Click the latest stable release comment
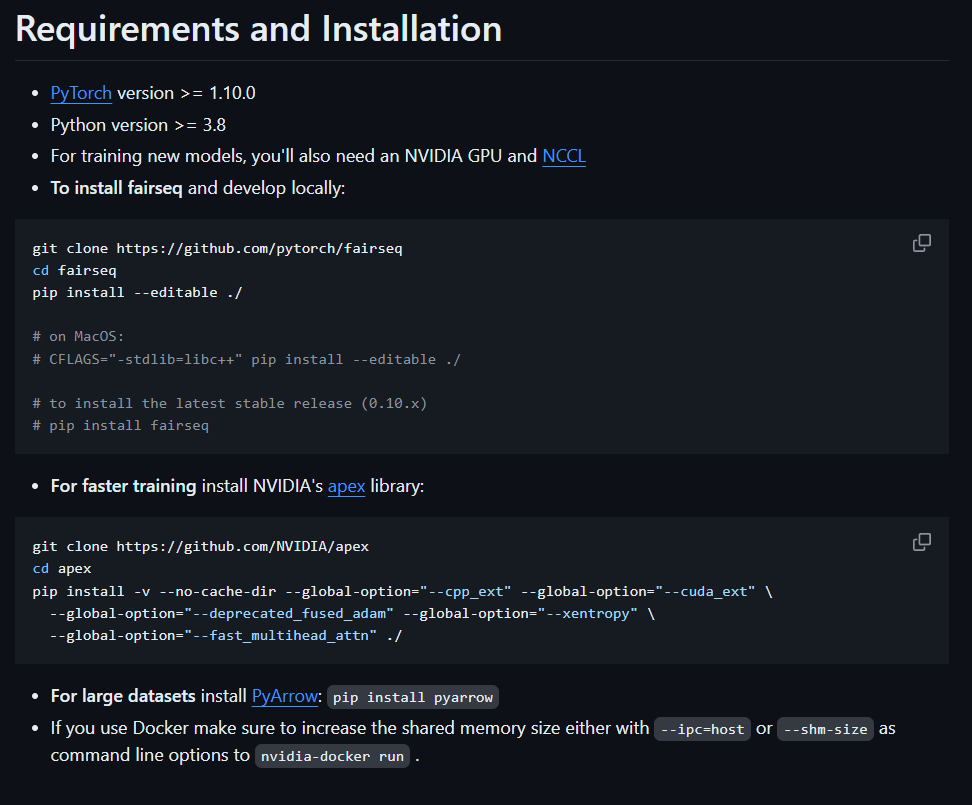The width and height of the screenshot is (972, 805). pos(230,403)
